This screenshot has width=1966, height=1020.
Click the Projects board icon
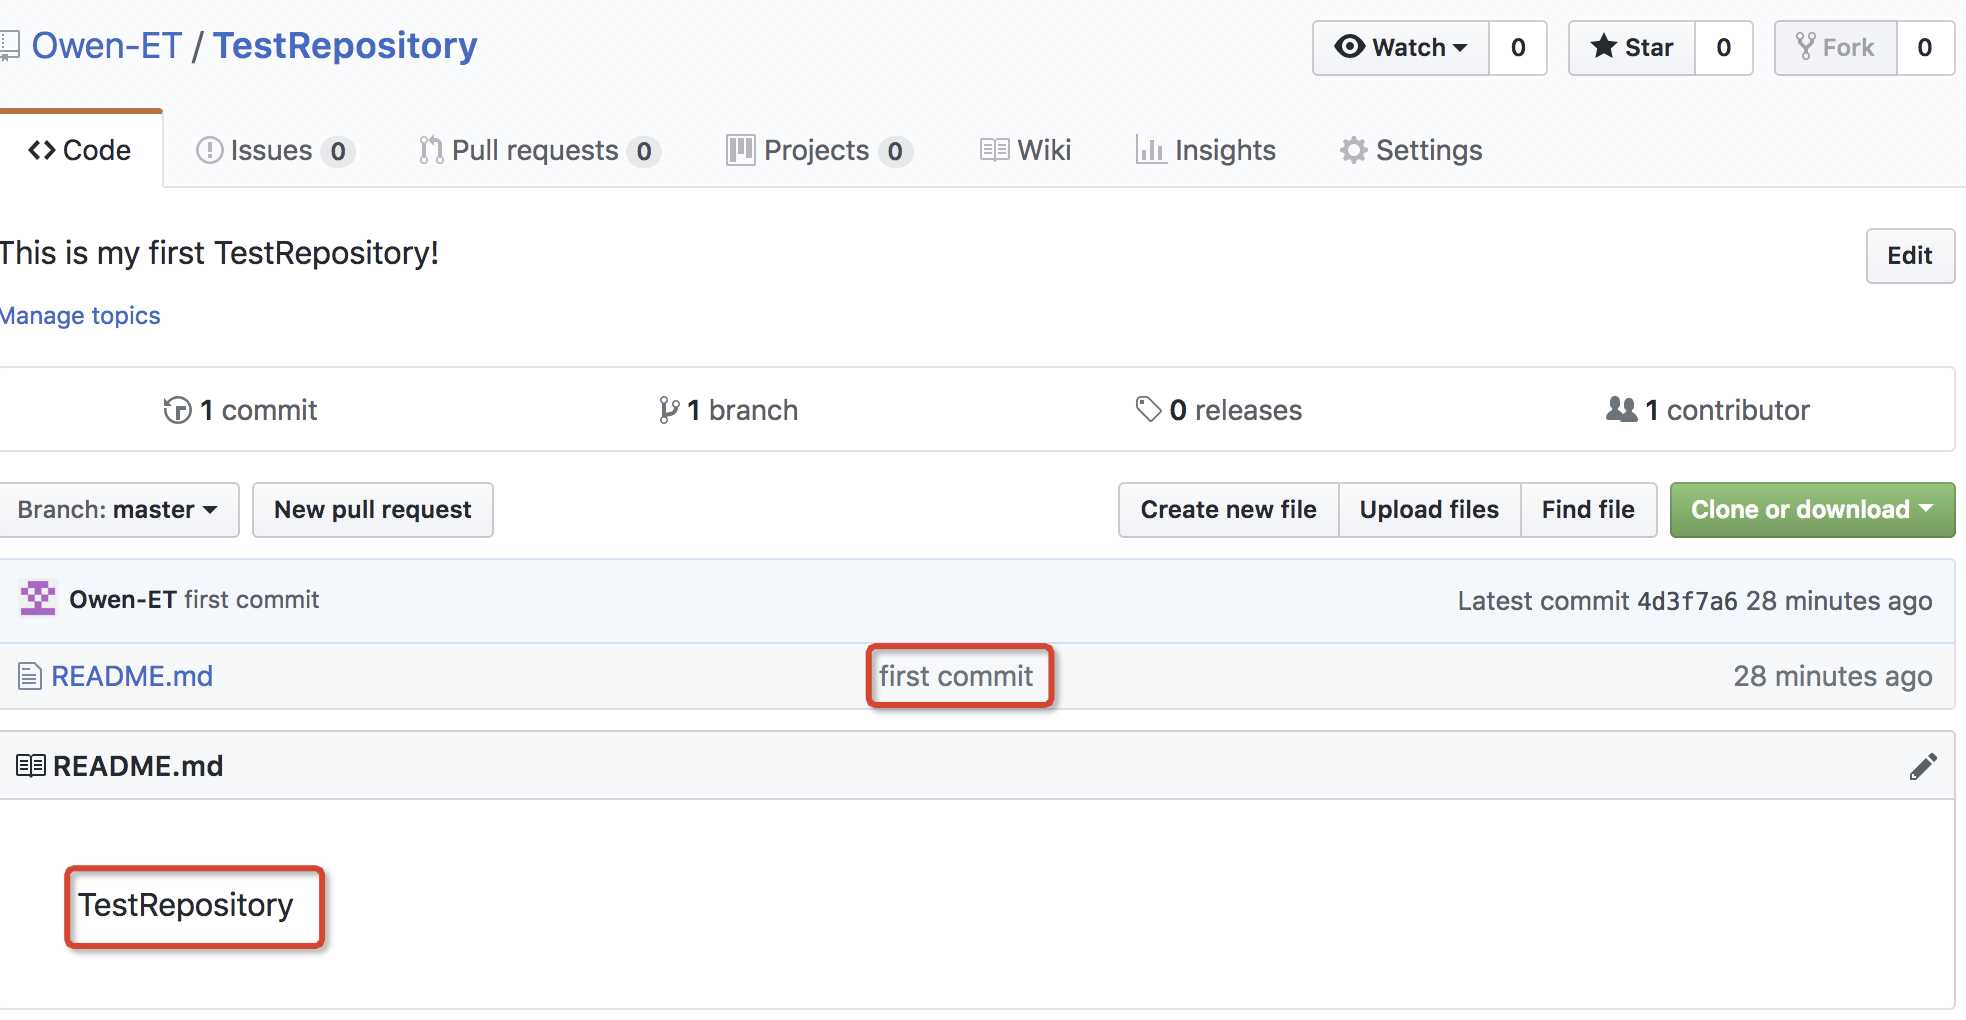click(741, 150)
